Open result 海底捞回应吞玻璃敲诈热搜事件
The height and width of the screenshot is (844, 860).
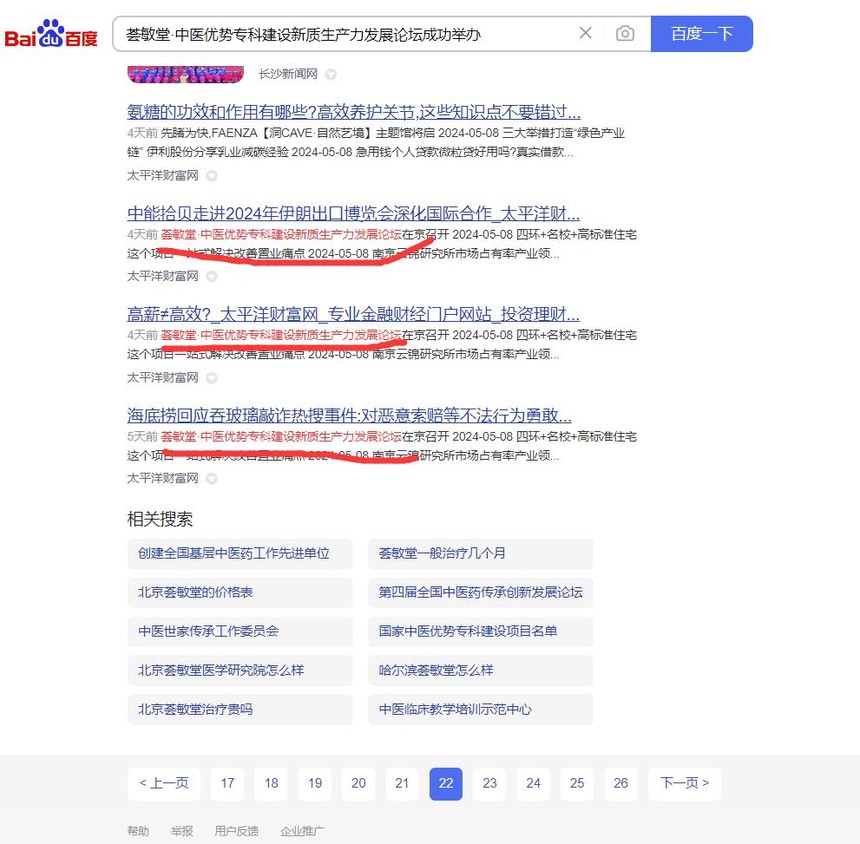pyautogui.click(x=349, y=415)
